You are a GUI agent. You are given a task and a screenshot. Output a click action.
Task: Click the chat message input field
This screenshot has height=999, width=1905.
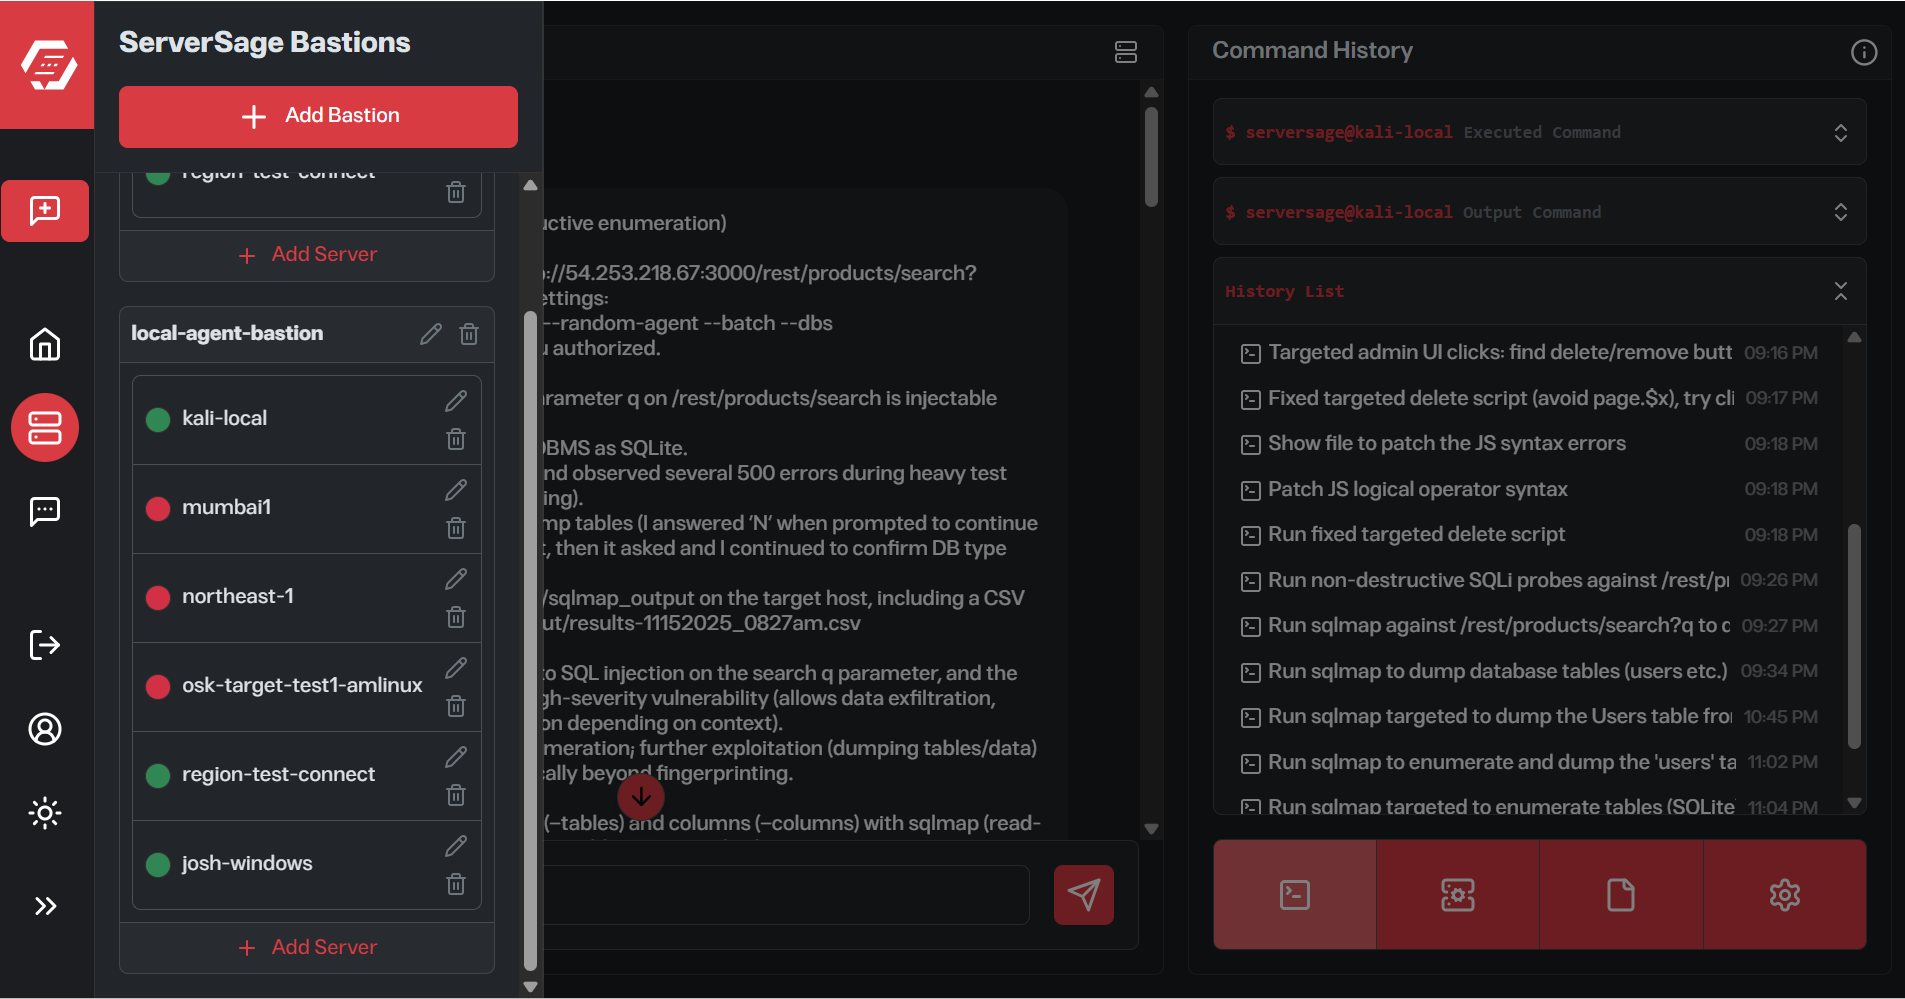pyautogui.click(x=787, y=895)
